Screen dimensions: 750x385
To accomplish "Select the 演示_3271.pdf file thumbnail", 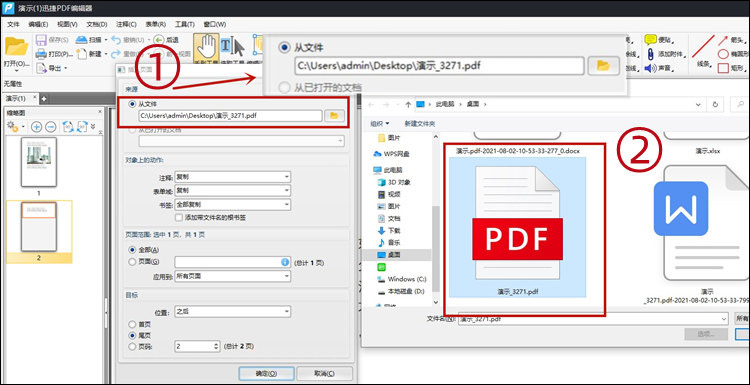I will [517, 227].
